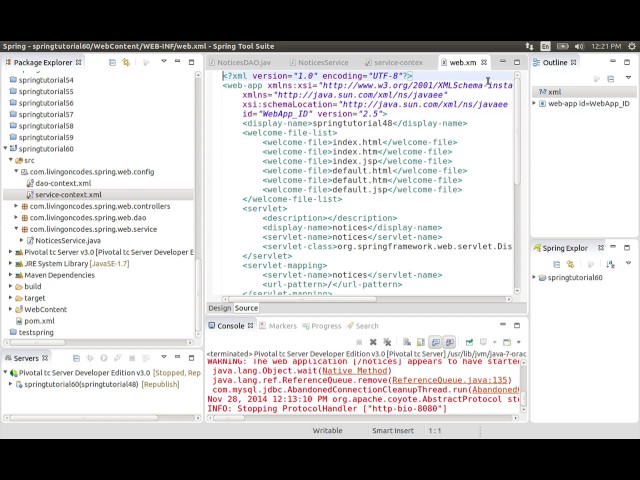Toggle show console on standard error

(450, 342)
